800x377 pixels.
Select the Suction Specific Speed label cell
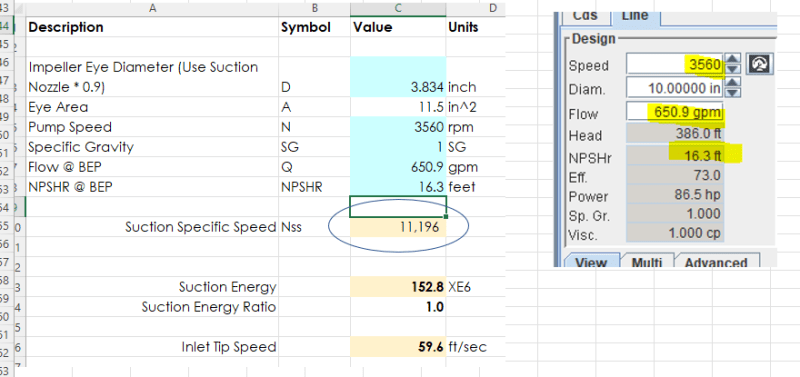152,227
